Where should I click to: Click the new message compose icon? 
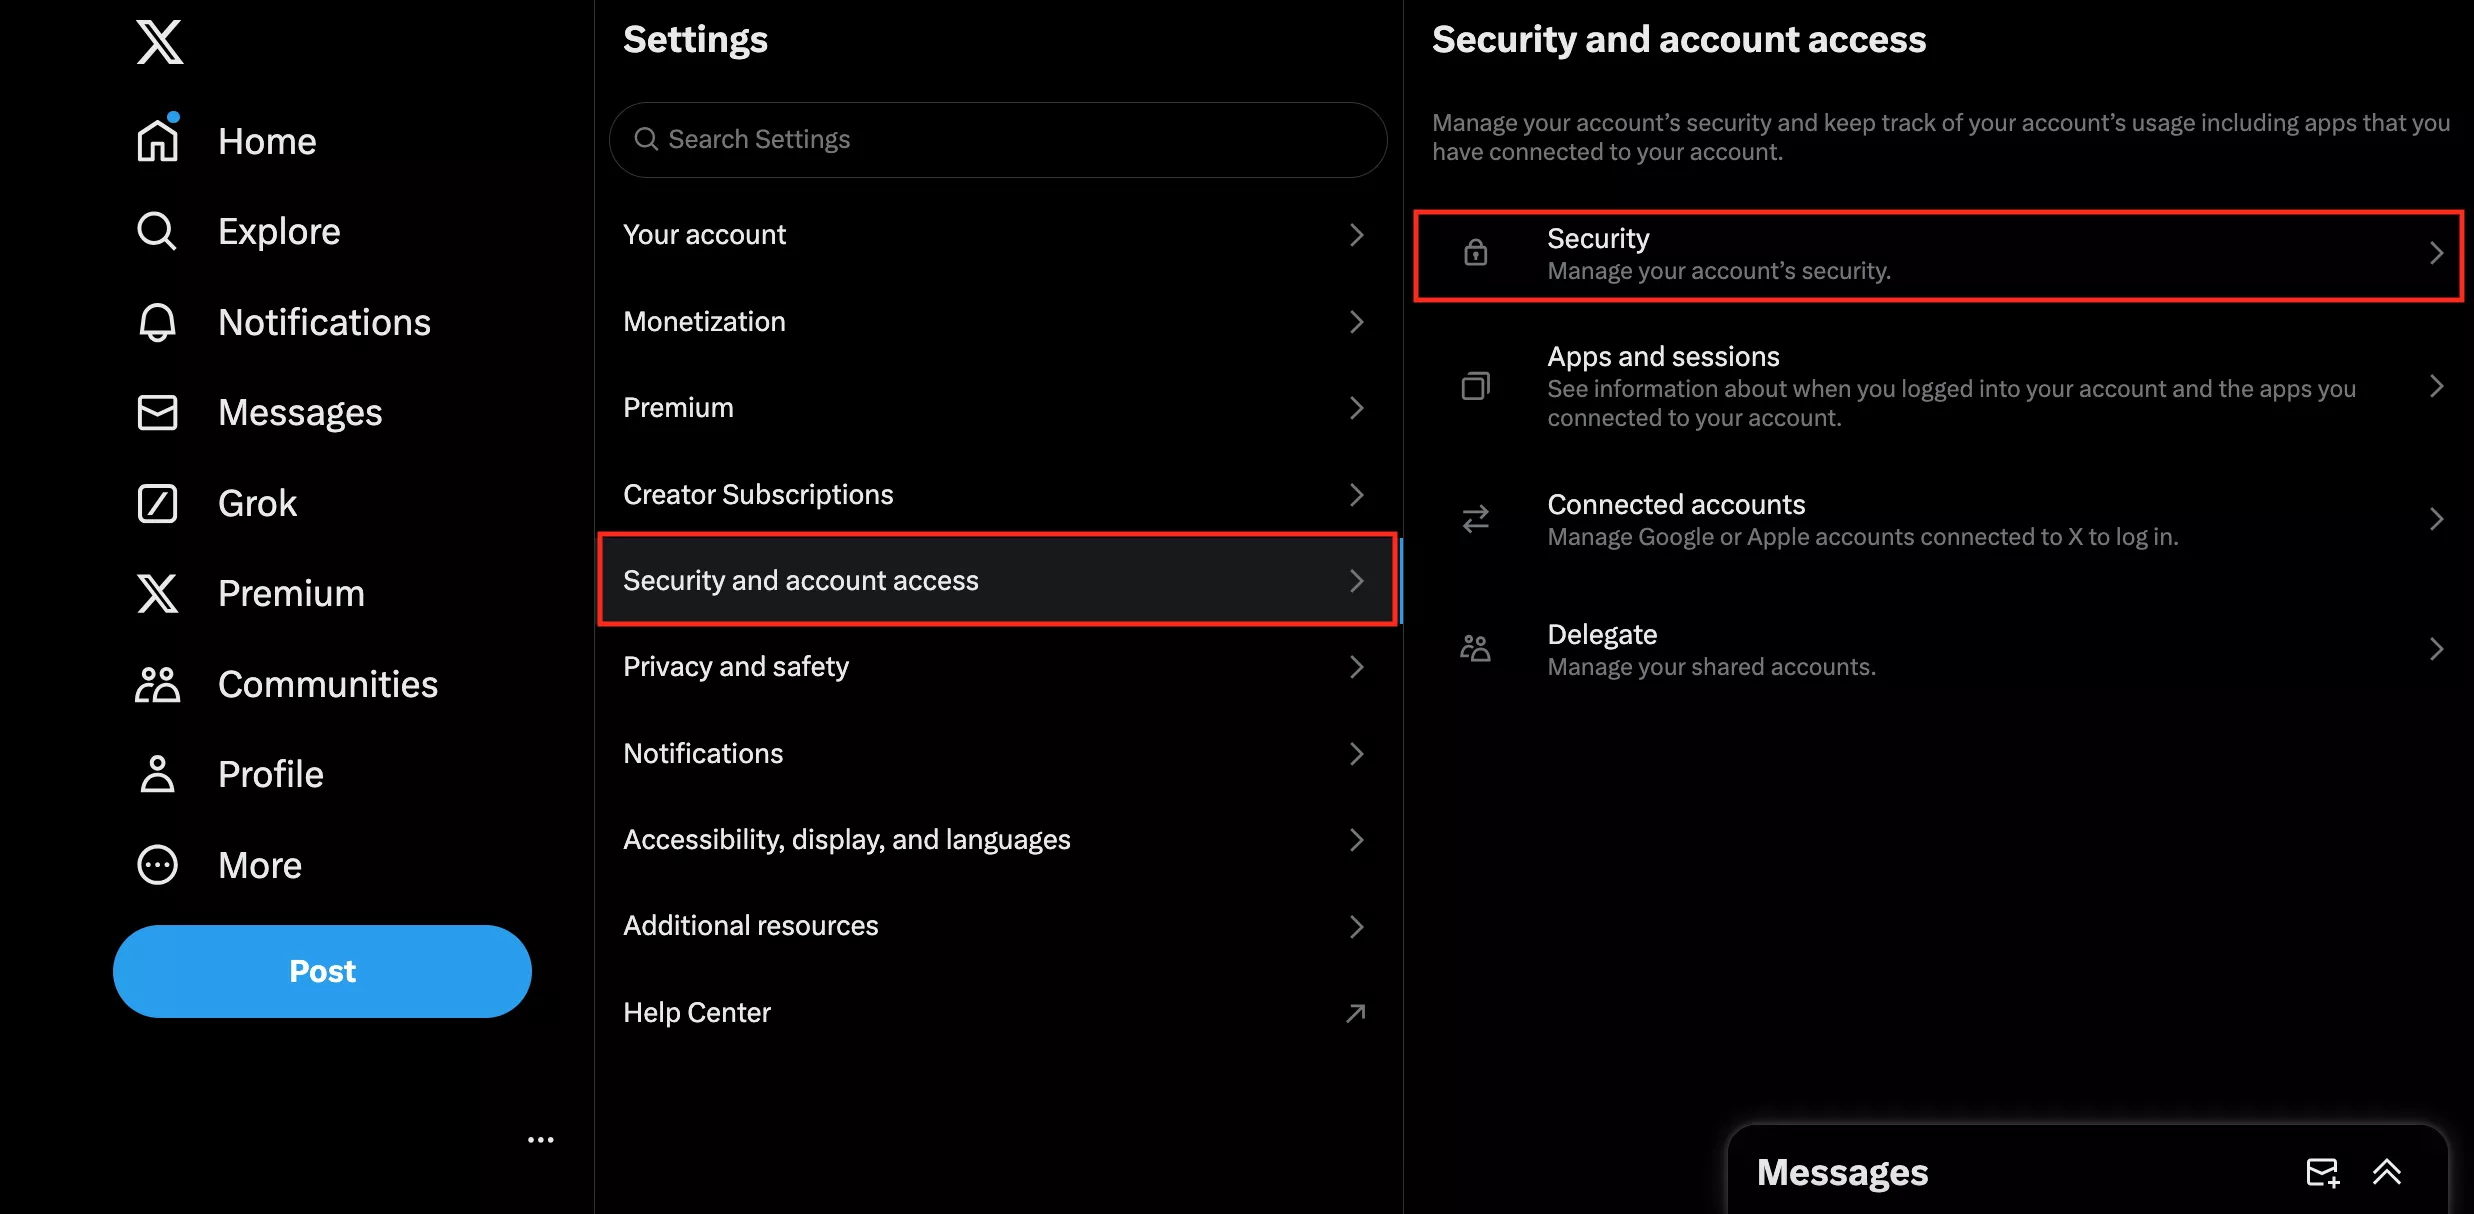coord(2322,1172)
